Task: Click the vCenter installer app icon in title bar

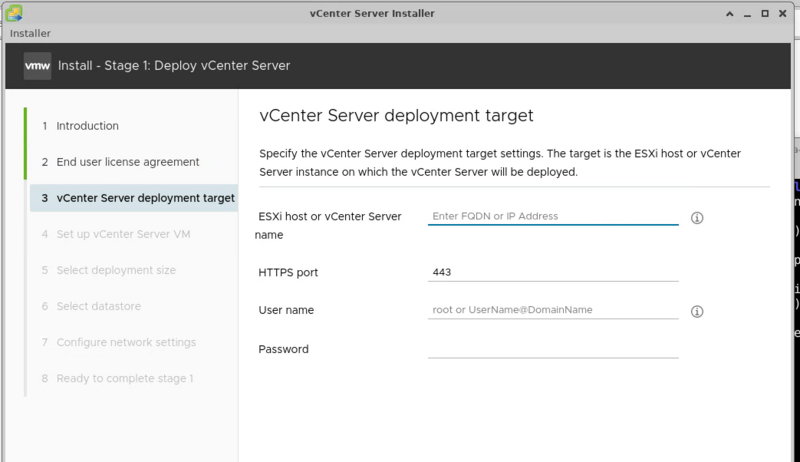Action: (14, 13)
